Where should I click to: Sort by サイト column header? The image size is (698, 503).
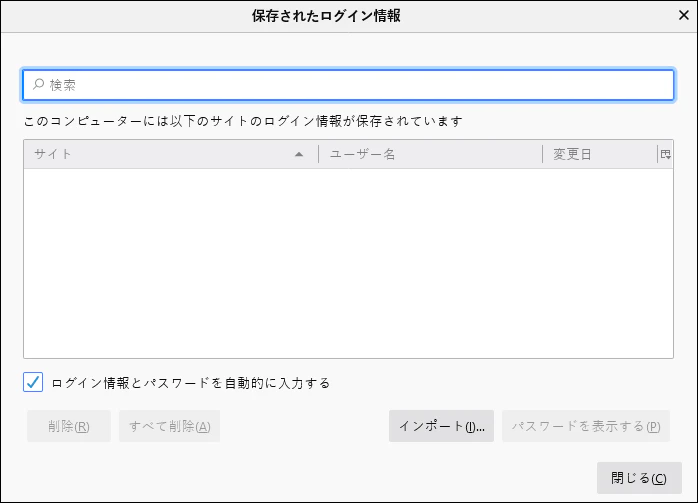[171, 154]
